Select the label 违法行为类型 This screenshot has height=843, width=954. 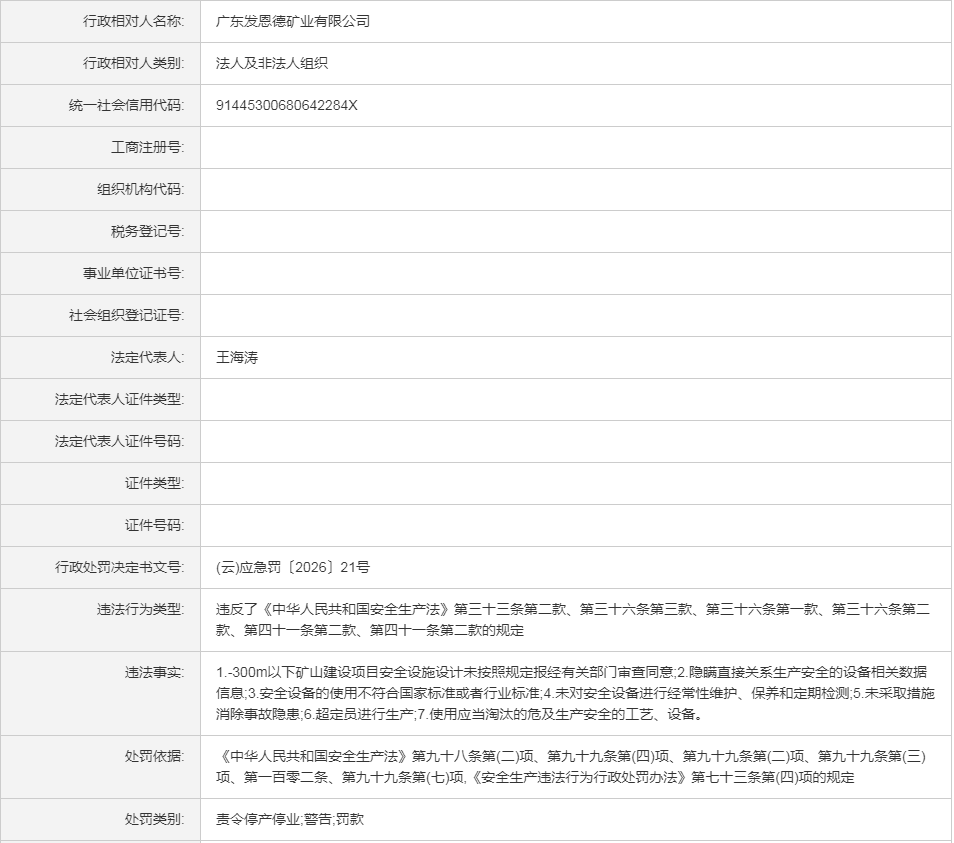[141, 609]
